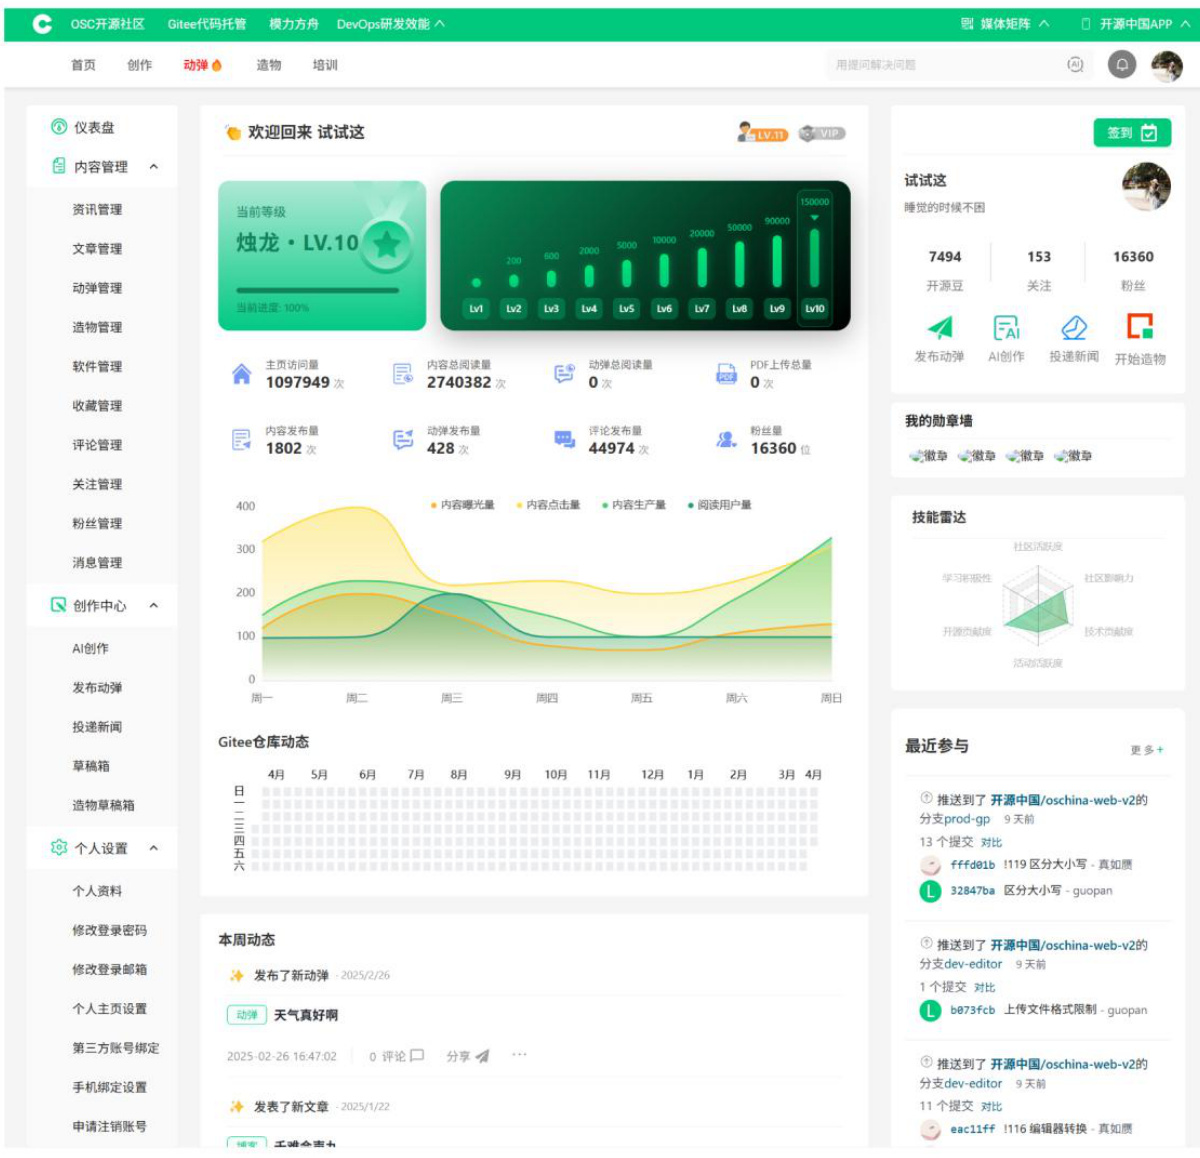
Task: Click the 评论发布量 chat icon
Action: click(x=564, y=439)
